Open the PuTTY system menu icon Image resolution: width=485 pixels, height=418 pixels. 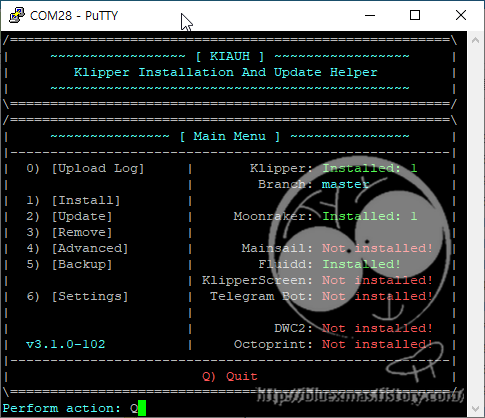[17, 15]
